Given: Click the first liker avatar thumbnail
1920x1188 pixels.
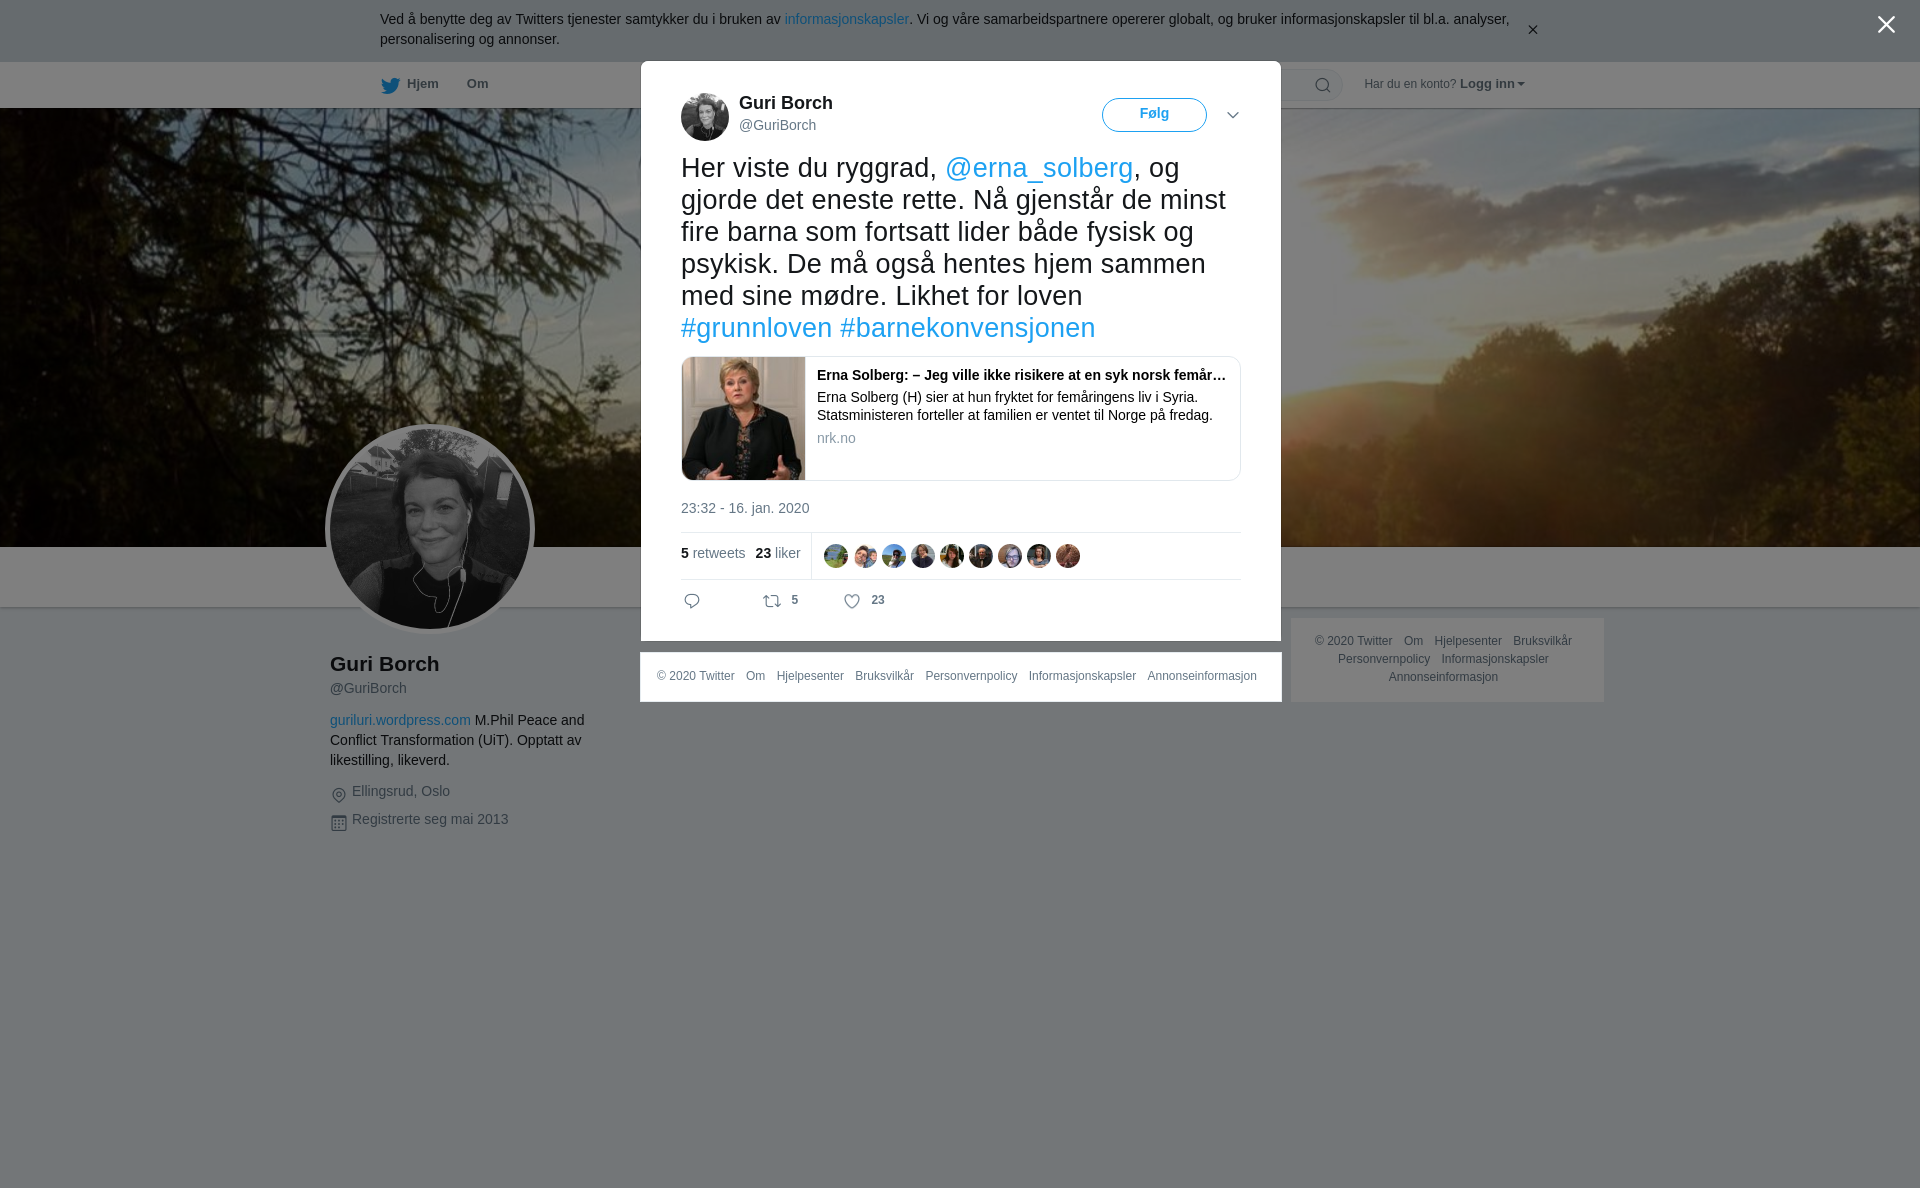Looking at the screenshot, I should (836, 556).
